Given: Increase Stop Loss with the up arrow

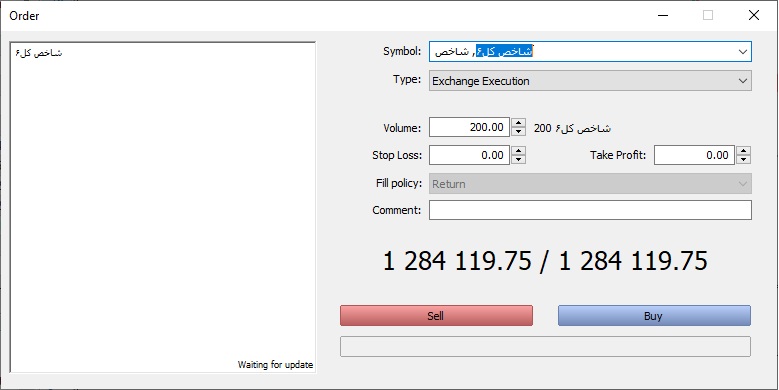Looking at the screenshot, I should tap(518, 151).
